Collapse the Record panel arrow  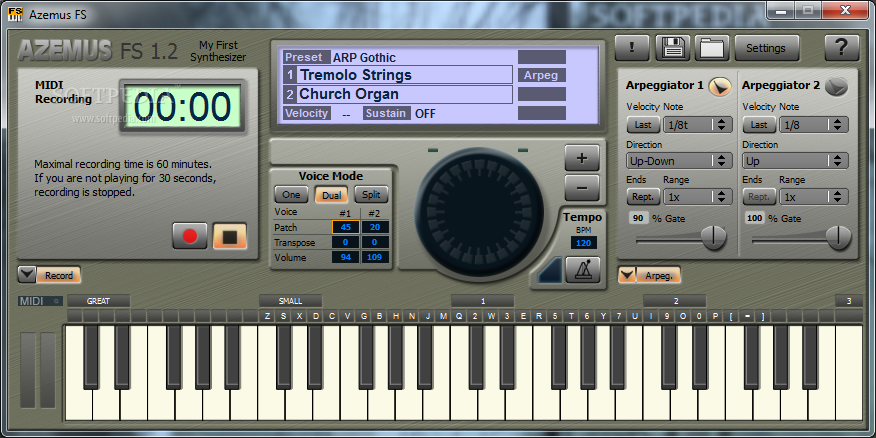click(27, 274)
